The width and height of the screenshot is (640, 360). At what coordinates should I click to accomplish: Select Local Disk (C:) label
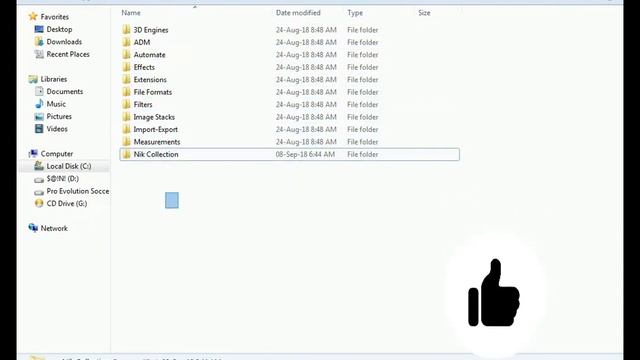69,166
